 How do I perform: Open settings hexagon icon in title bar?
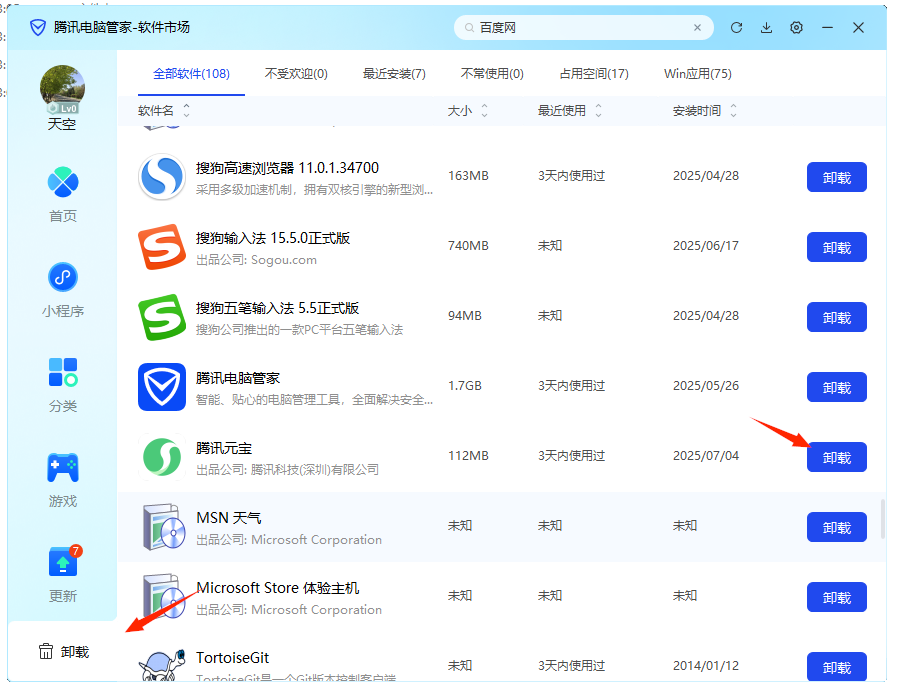point(797,28)
